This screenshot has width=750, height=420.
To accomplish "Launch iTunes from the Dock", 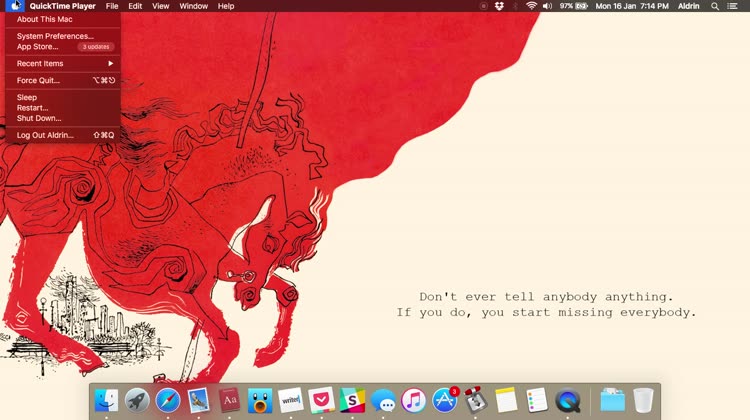I will click(x=414, y=400).
